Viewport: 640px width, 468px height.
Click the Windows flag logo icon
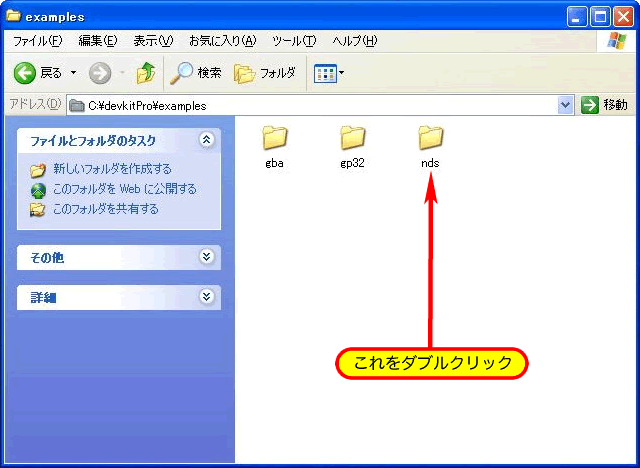617,41
